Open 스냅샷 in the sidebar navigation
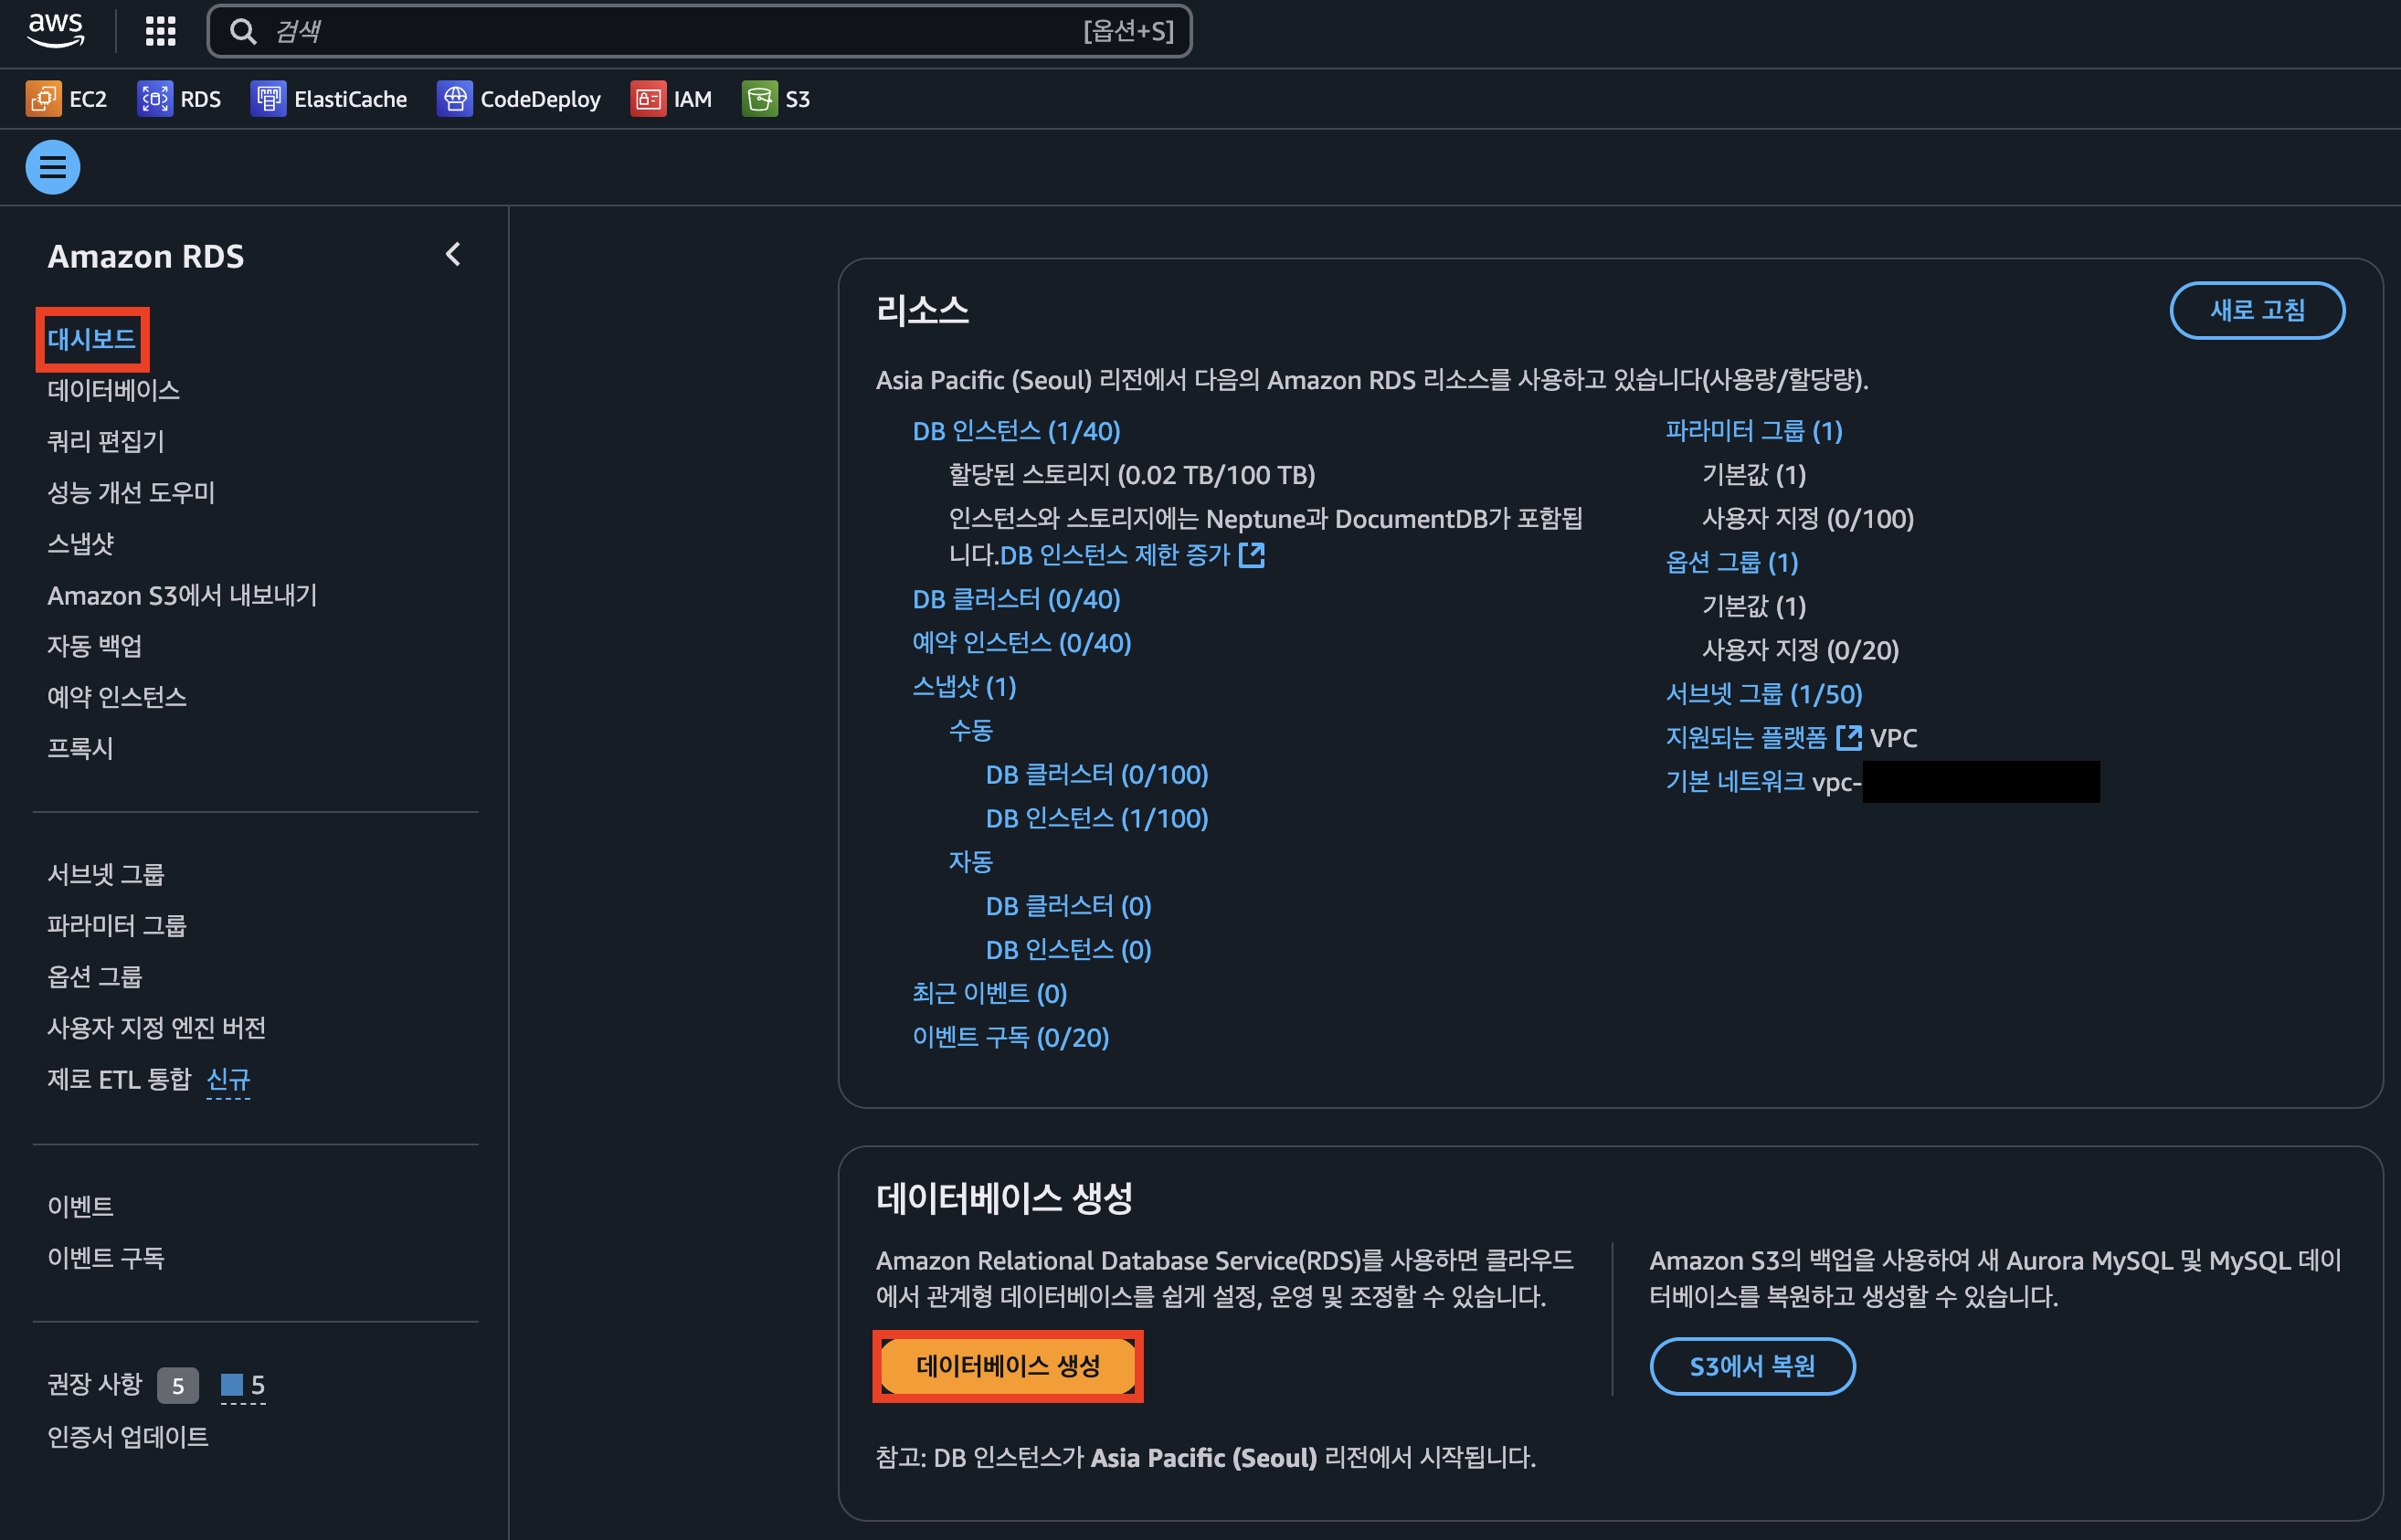This screenshot has width=2401, height=1540. [x=81, y=543]
